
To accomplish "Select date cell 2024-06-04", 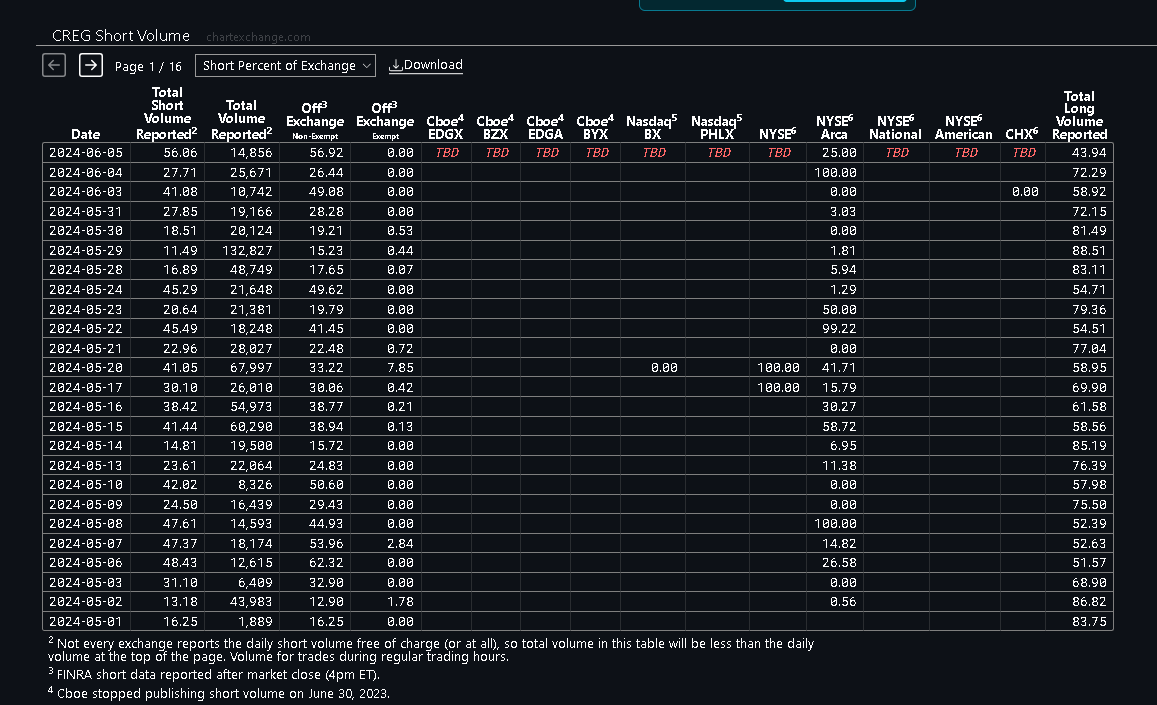I will point(86,172).
